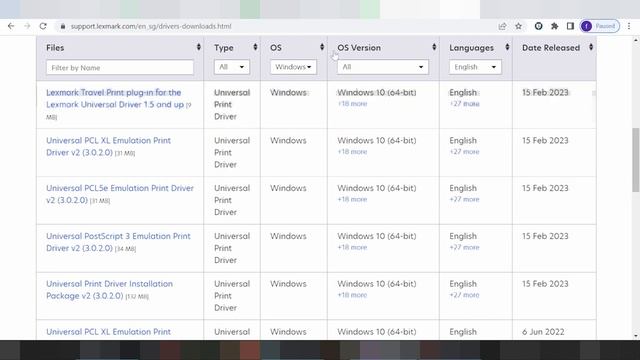Sort table by Date Released column

coord(591,47)
